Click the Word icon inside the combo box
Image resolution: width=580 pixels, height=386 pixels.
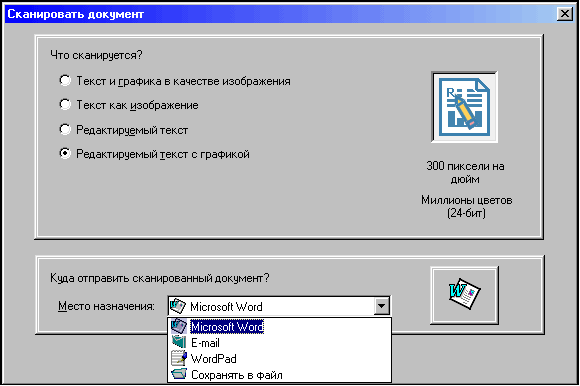(178, 306)
